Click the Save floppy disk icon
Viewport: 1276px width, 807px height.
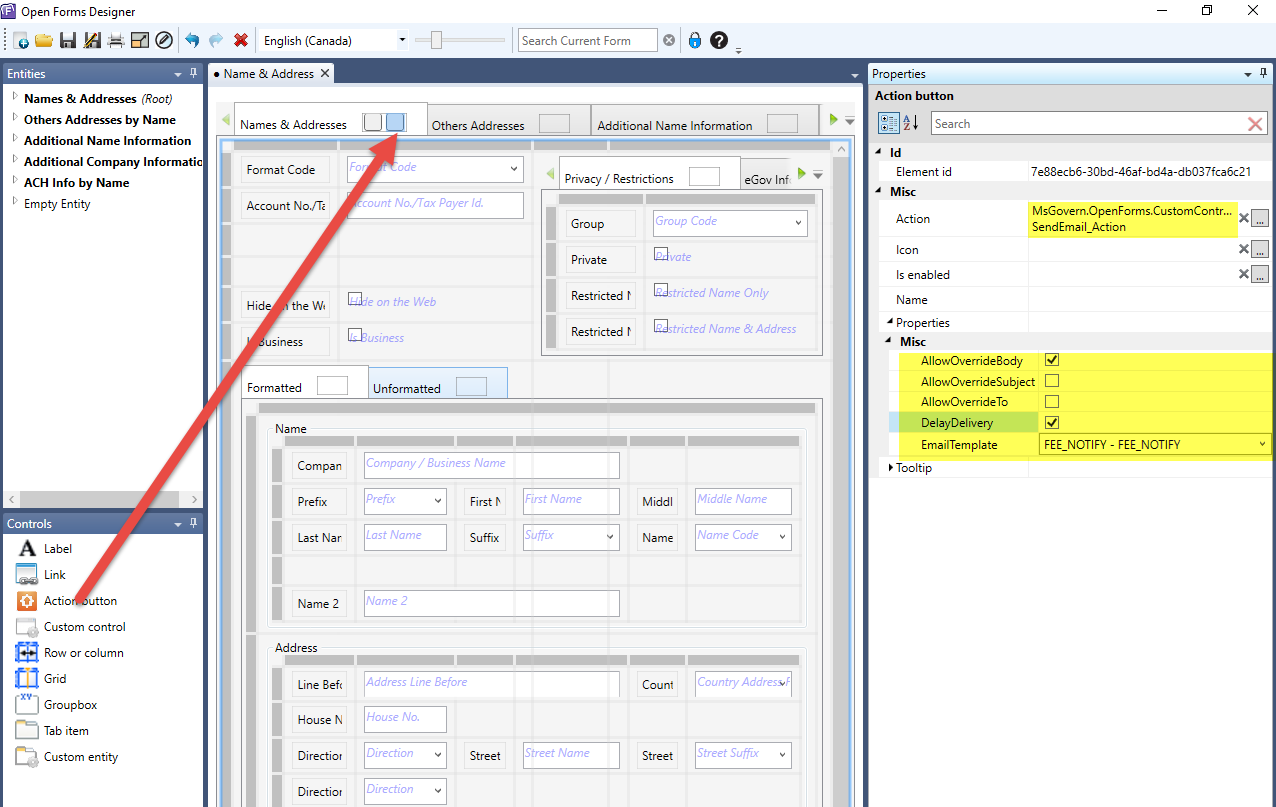[68, 41]
